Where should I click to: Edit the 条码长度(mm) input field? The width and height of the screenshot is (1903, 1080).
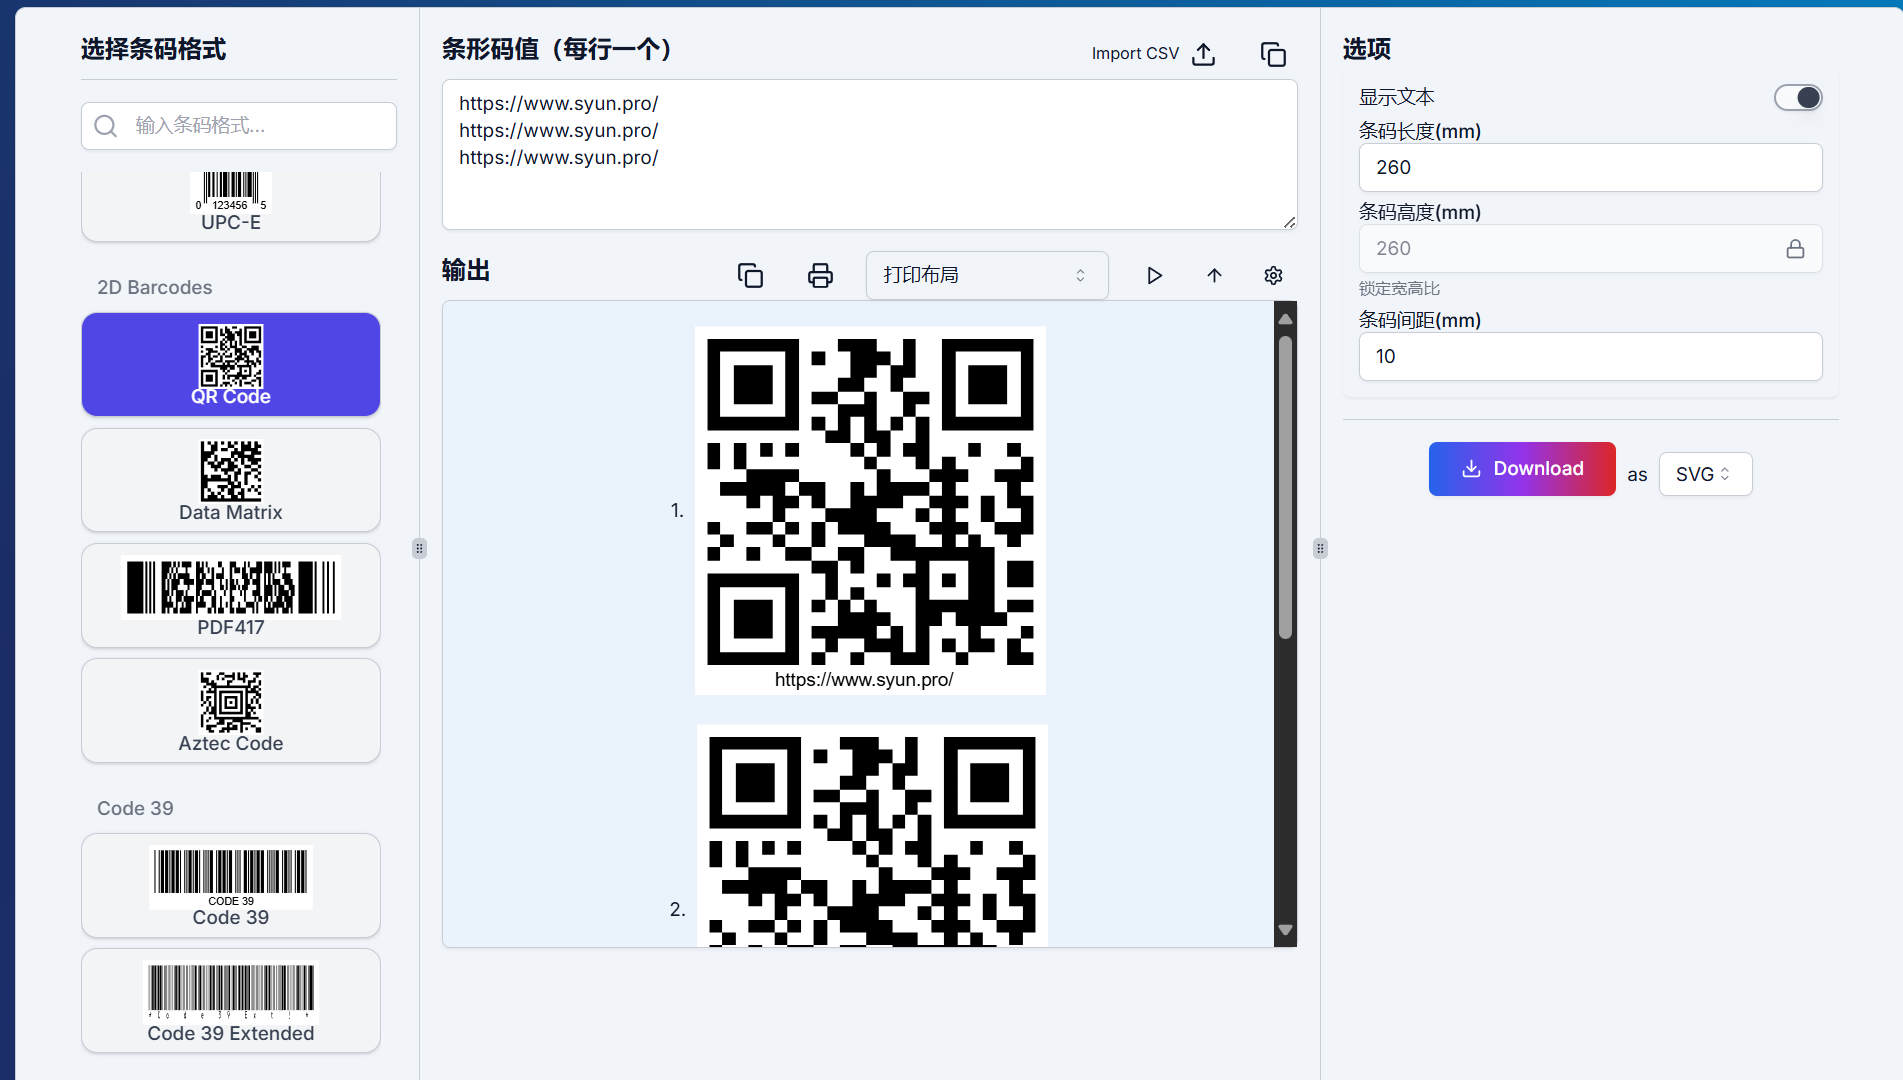tap(1590, 167)
